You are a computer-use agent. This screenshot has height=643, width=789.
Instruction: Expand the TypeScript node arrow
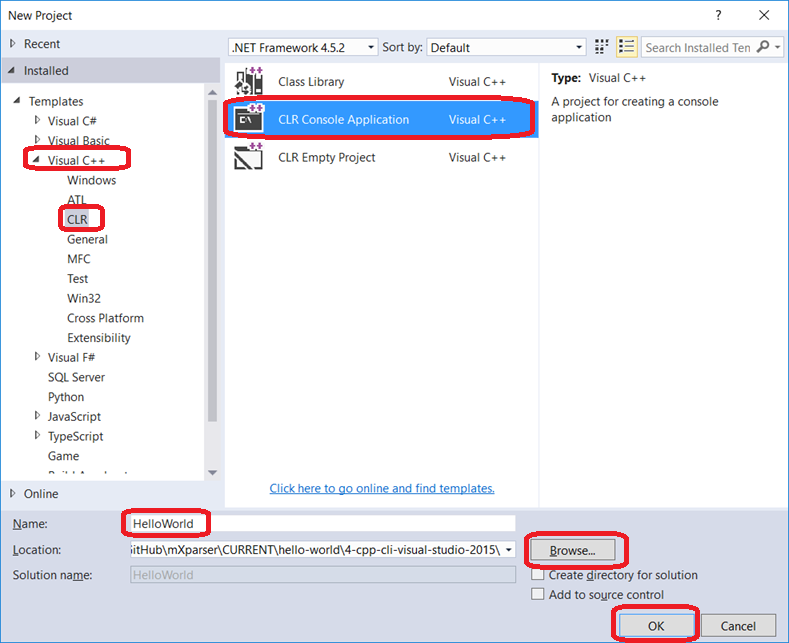tap(37, 435)
